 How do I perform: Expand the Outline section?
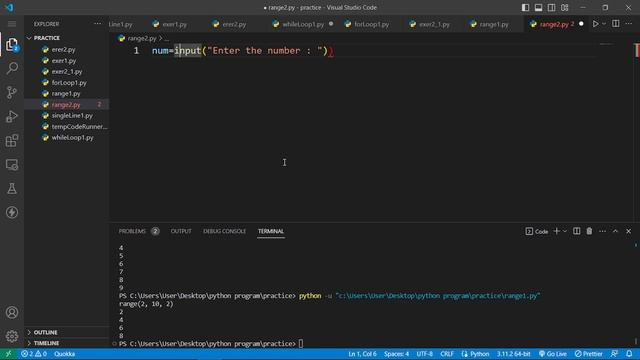(45, 332)
